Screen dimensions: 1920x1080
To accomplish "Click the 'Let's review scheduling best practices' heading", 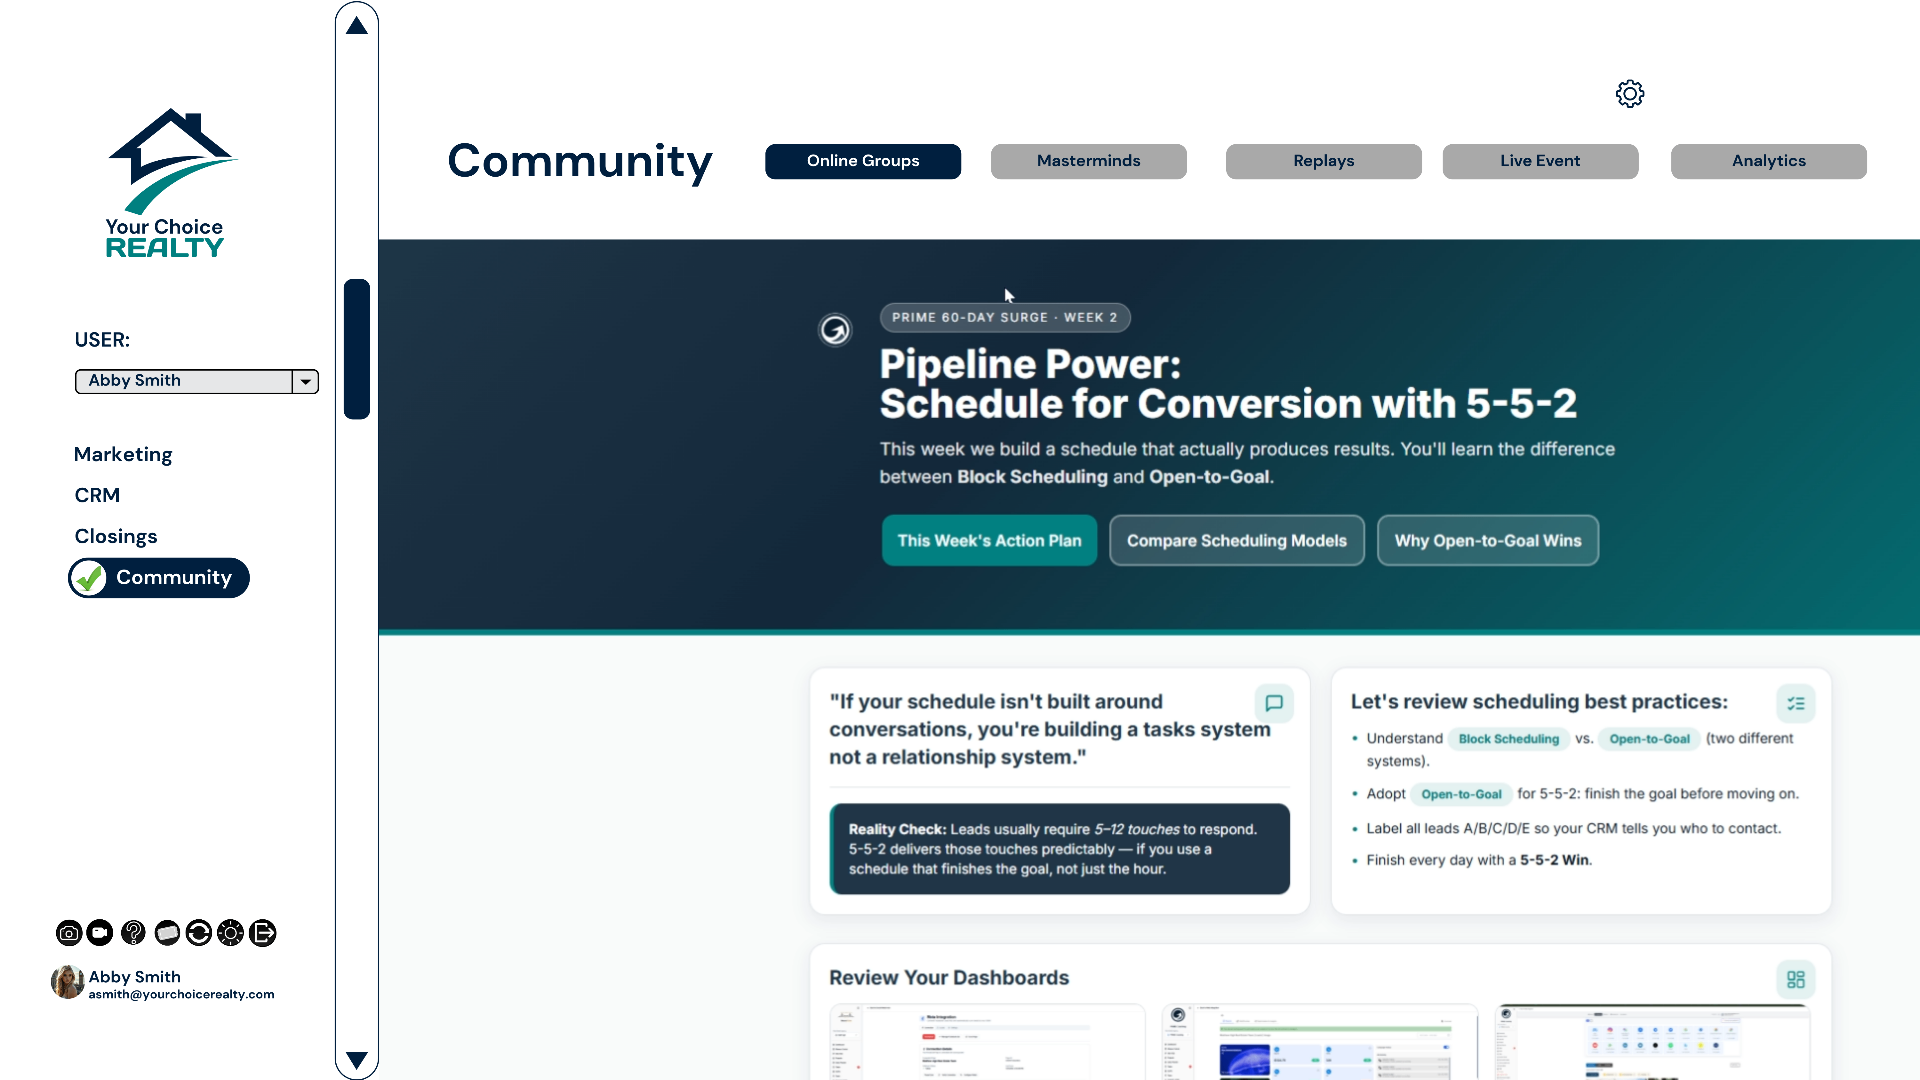I will click(1539, 702).
